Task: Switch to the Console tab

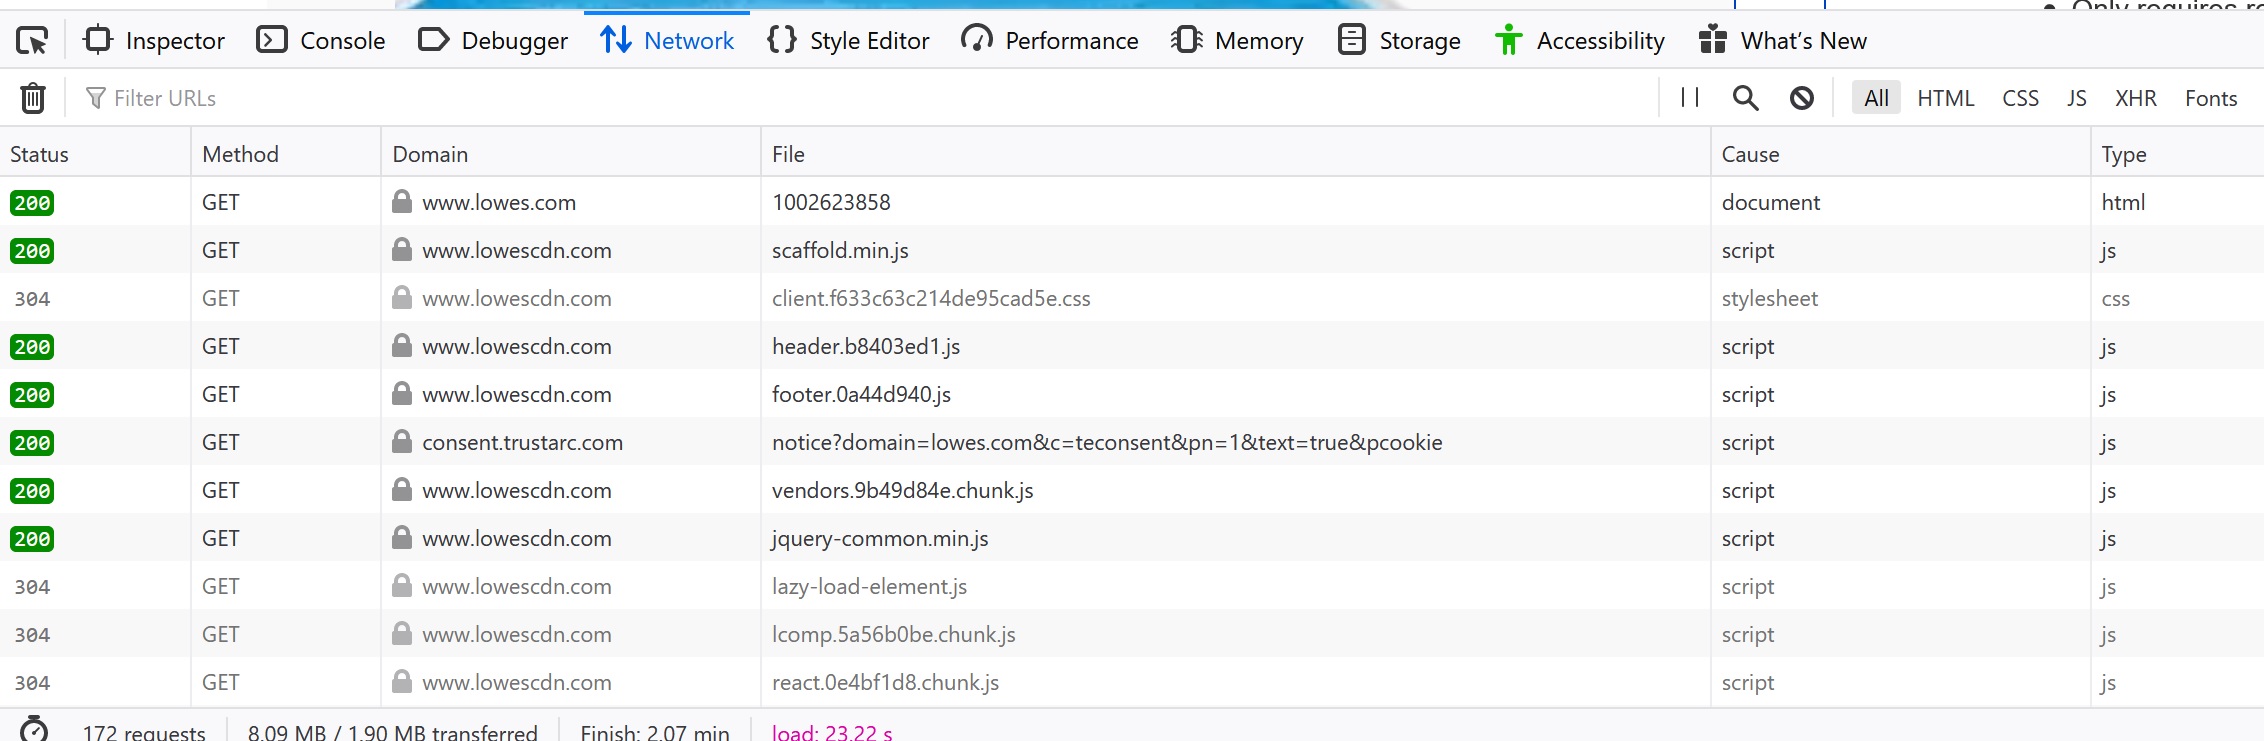Action: tap(321, 40)
